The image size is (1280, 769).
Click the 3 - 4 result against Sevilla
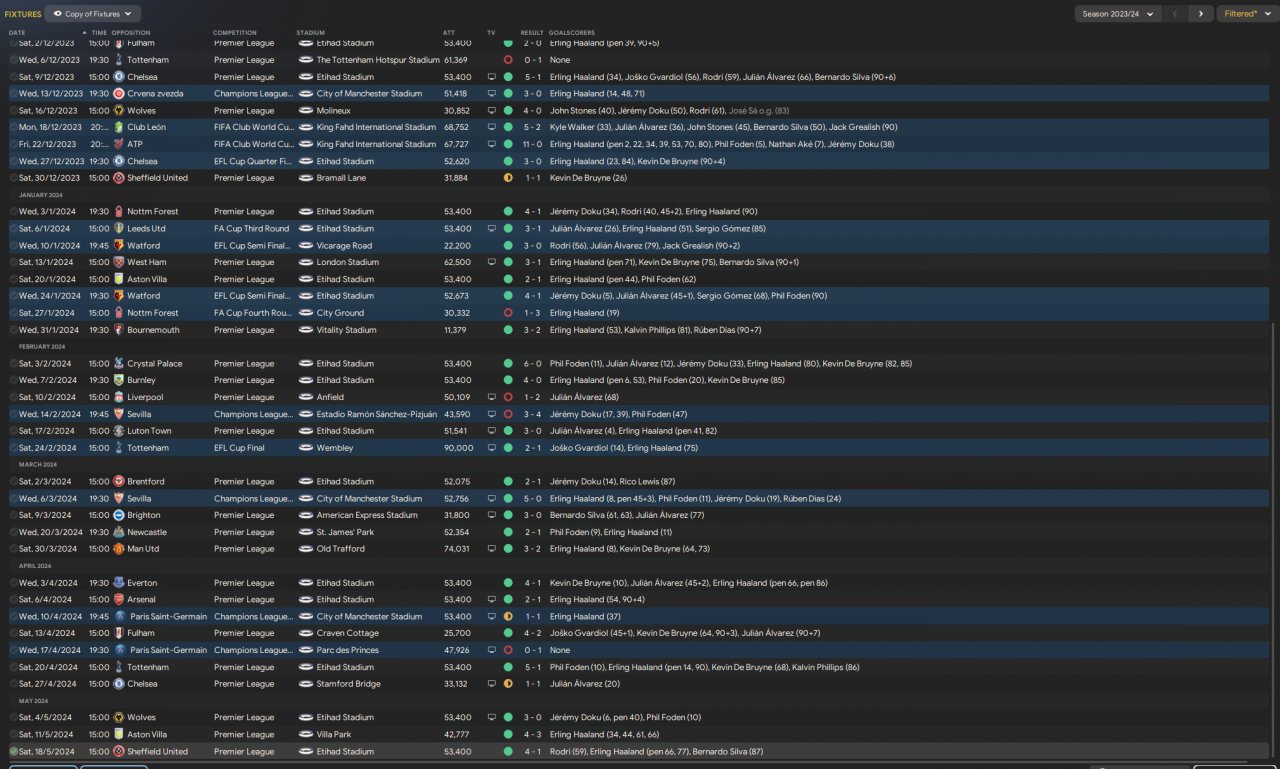pos(532,414)
